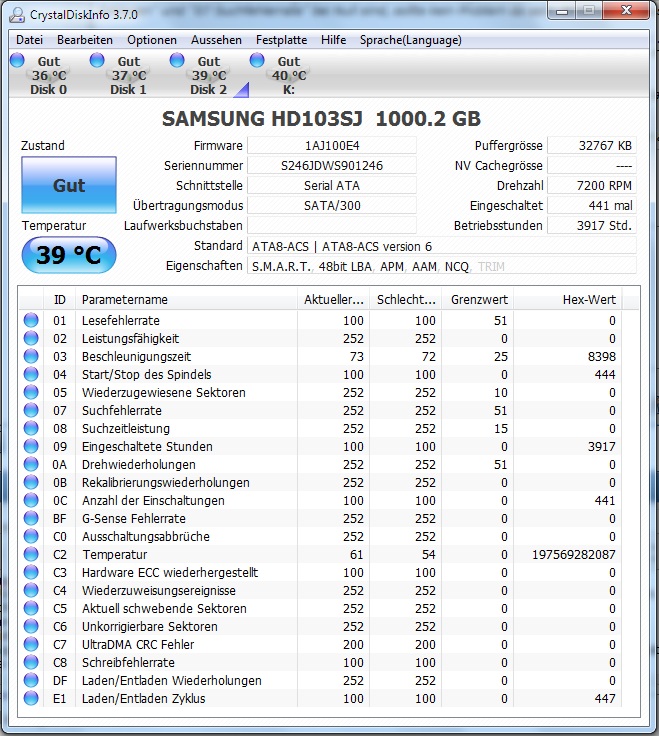Open the Aussehen menu
Screen dimensions: 659x736
tap(216, 40)
